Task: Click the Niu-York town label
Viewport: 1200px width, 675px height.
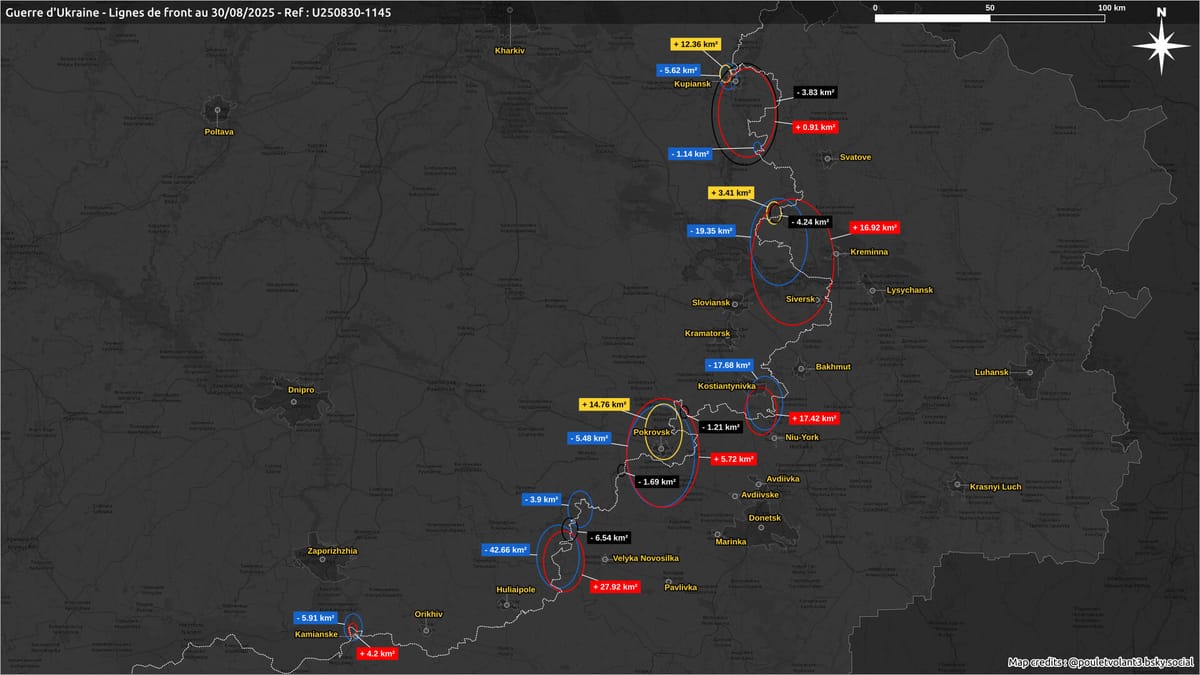Action: click(803, 437)
